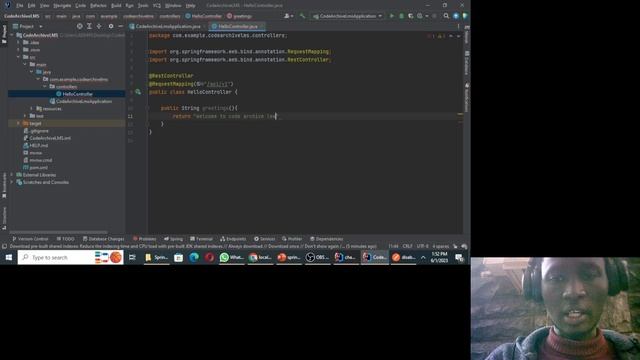This screenshot has width=640, height=360.
Task: Select opened file locate target icon in Project panel
Action: 80,26
